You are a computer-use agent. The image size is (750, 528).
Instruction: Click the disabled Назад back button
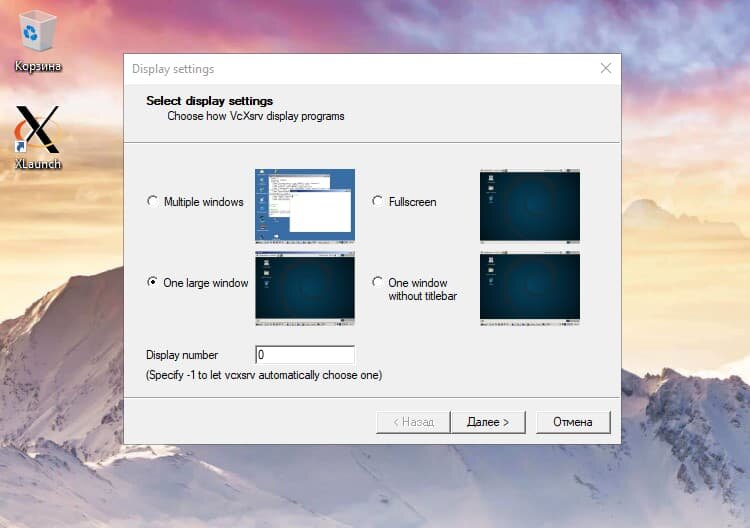413,422
